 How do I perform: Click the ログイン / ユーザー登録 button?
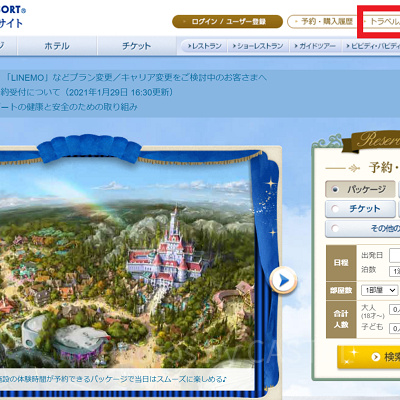(227, 22)
